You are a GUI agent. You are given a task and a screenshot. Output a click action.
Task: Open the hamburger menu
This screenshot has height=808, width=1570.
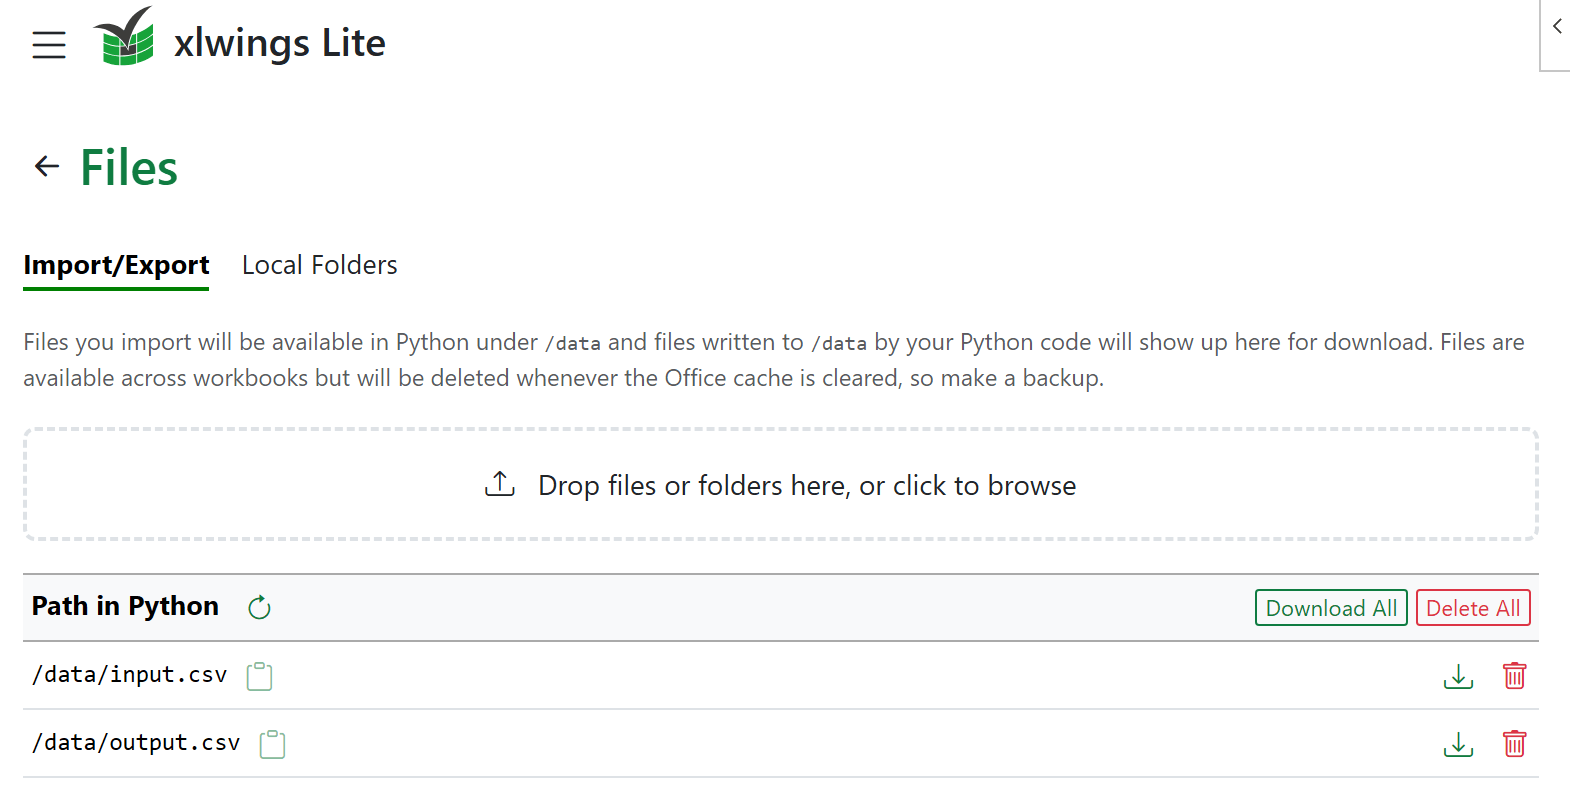pos(48,45)
